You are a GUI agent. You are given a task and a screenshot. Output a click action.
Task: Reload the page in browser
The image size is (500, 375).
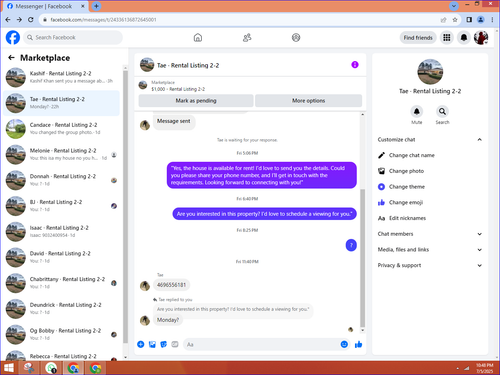pos(31,20)
